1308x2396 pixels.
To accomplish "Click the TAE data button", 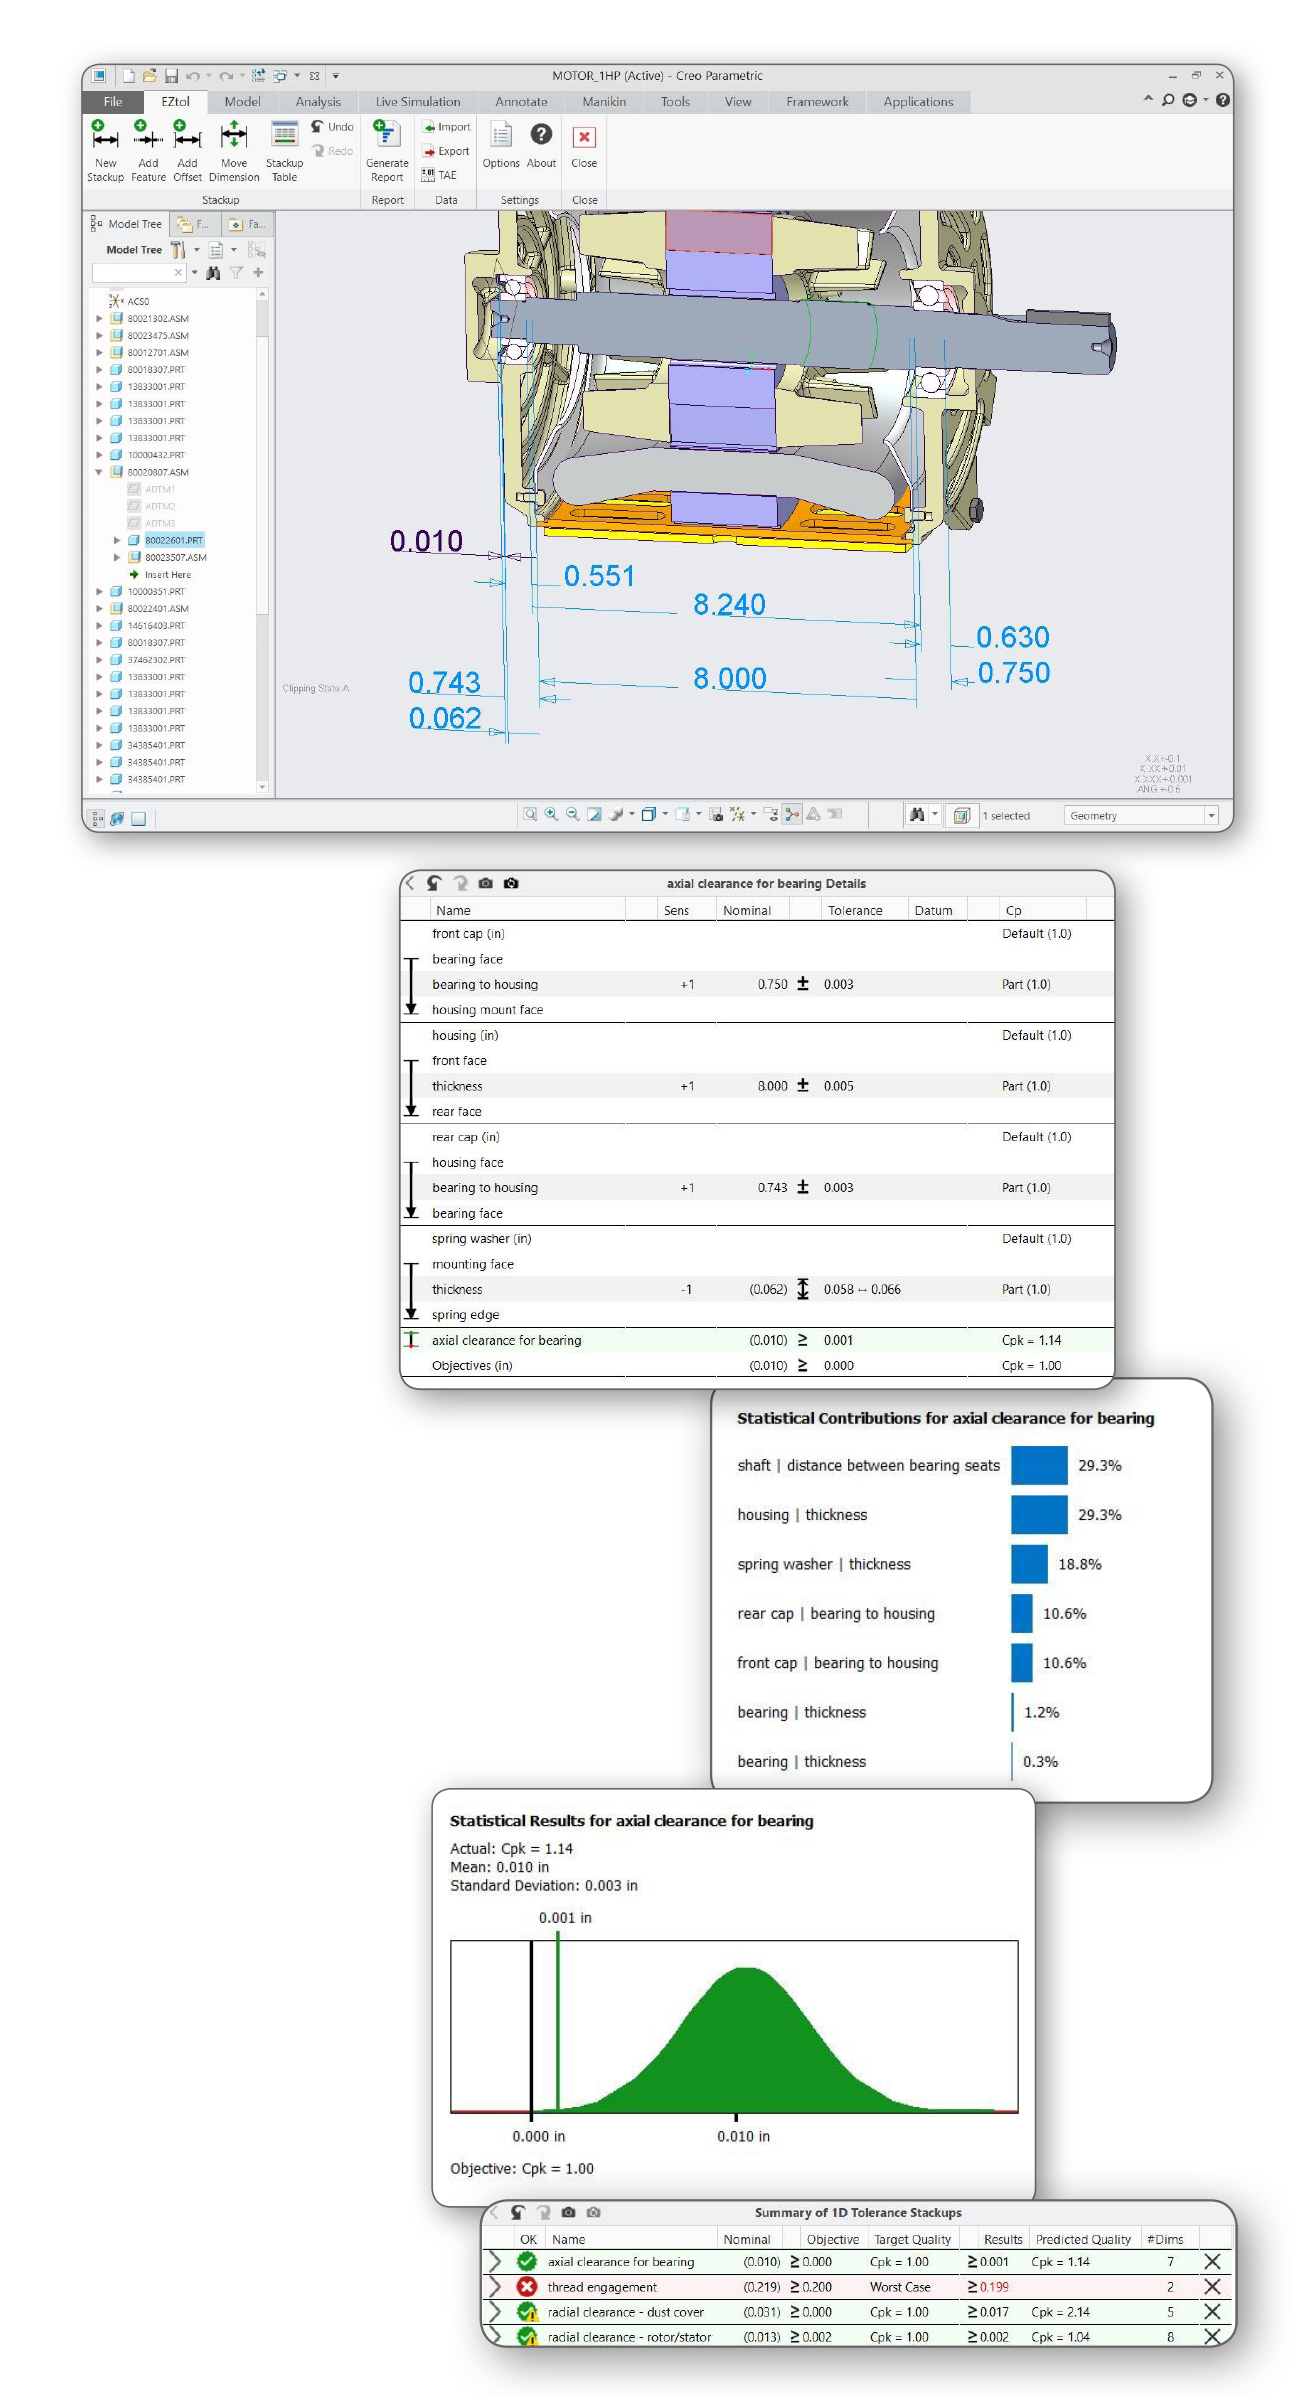I will (x=439, y=175).
